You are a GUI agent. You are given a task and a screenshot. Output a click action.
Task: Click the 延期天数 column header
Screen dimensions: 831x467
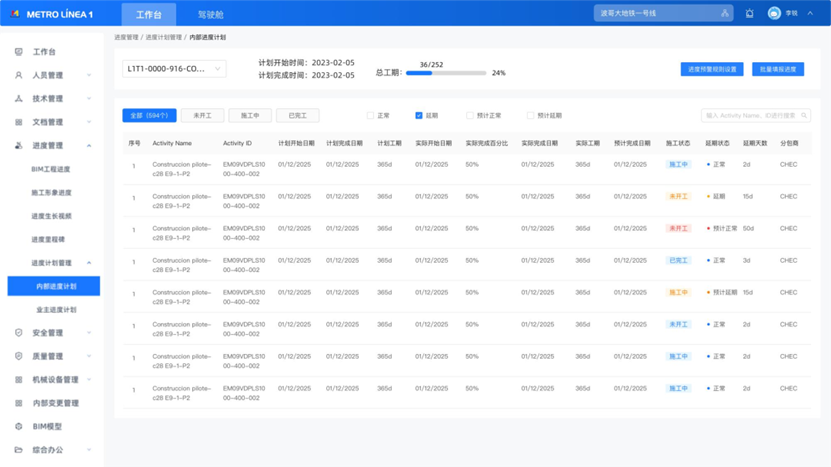(x=755, y=144)
